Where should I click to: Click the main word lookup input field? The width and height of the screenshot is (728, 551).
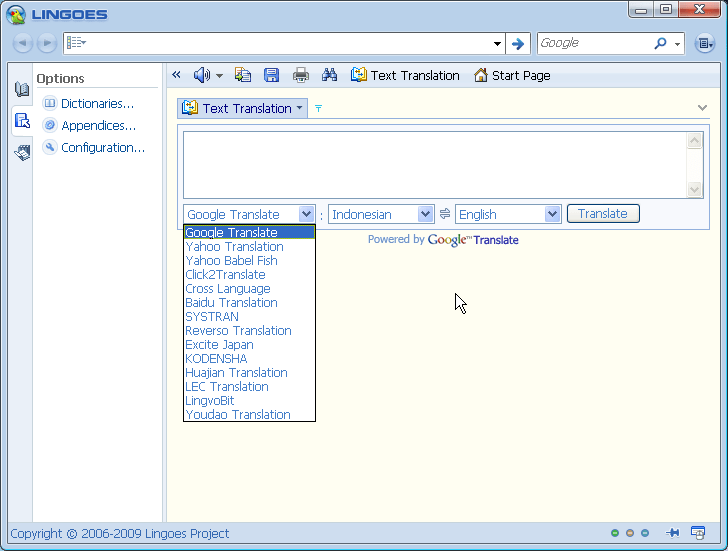pos(288,43)
